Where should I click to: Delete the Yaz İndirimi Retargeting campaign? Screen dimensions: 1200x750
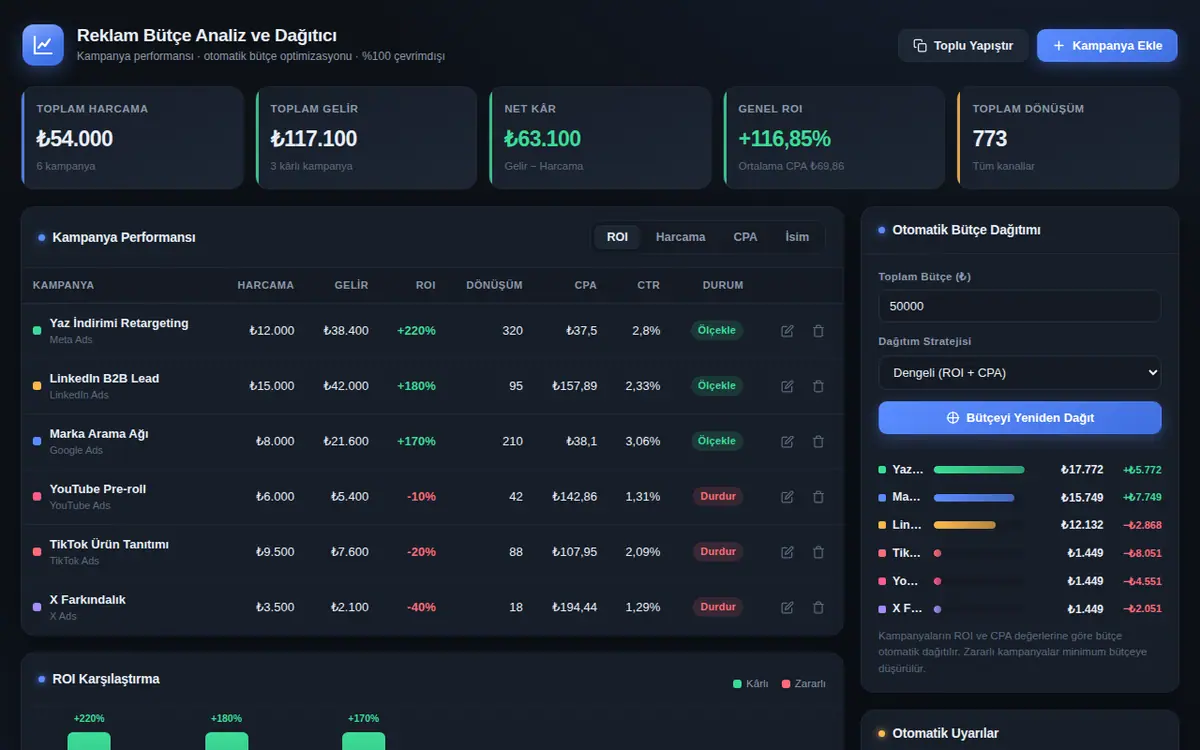(x=818, y=331)
